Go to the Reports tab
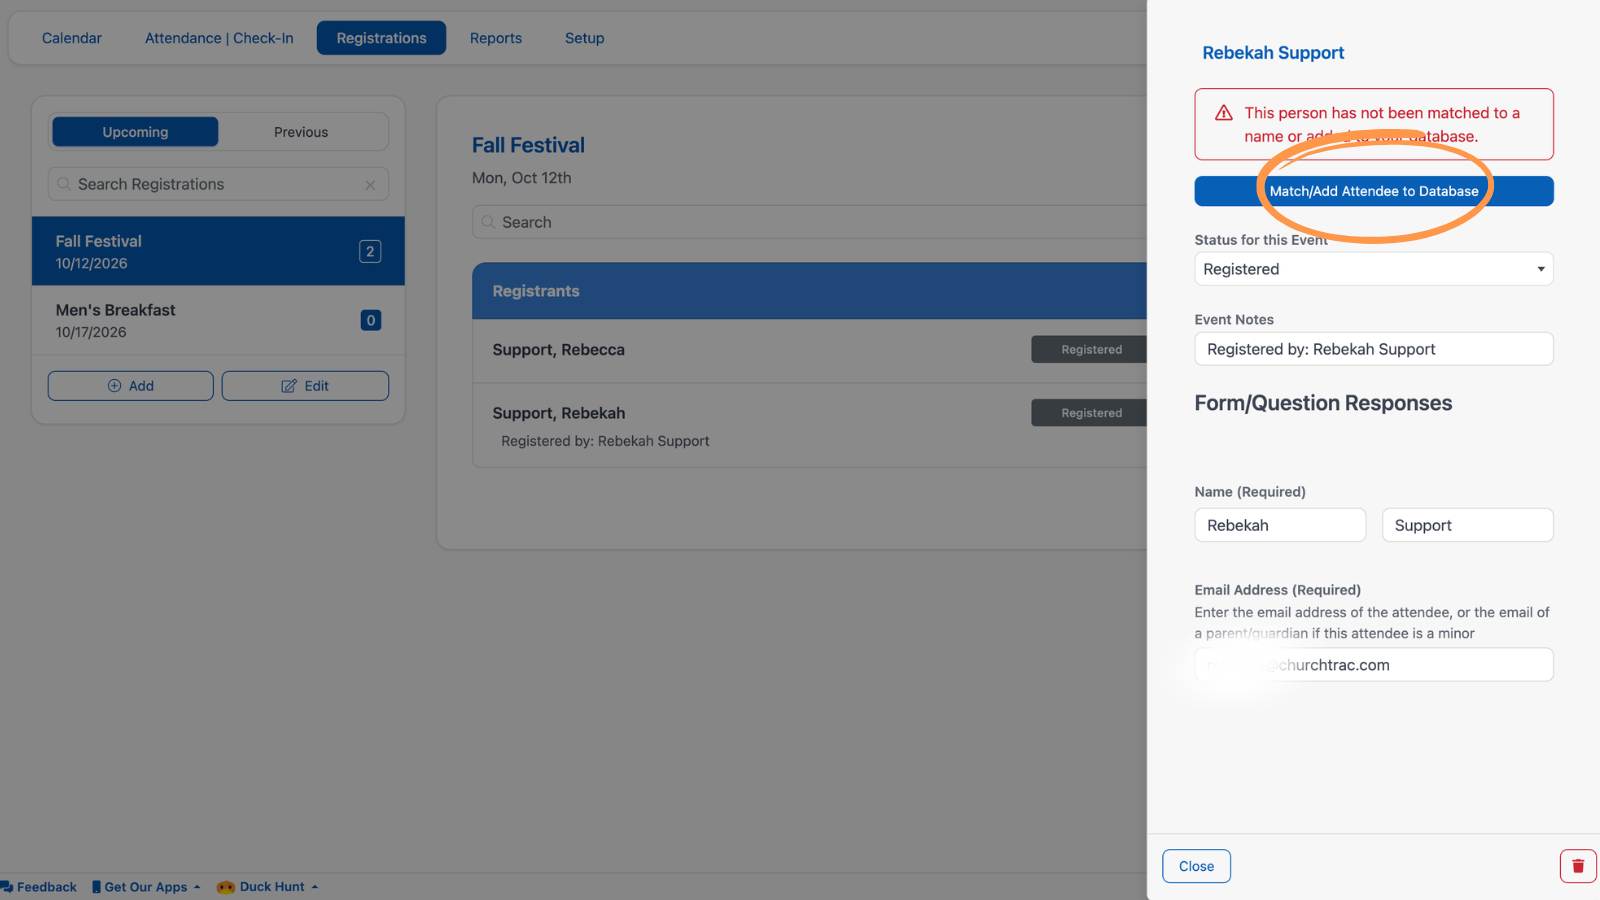Image resolution: width=1600 pixels, height=900 pixels. (x=496, y=38)
